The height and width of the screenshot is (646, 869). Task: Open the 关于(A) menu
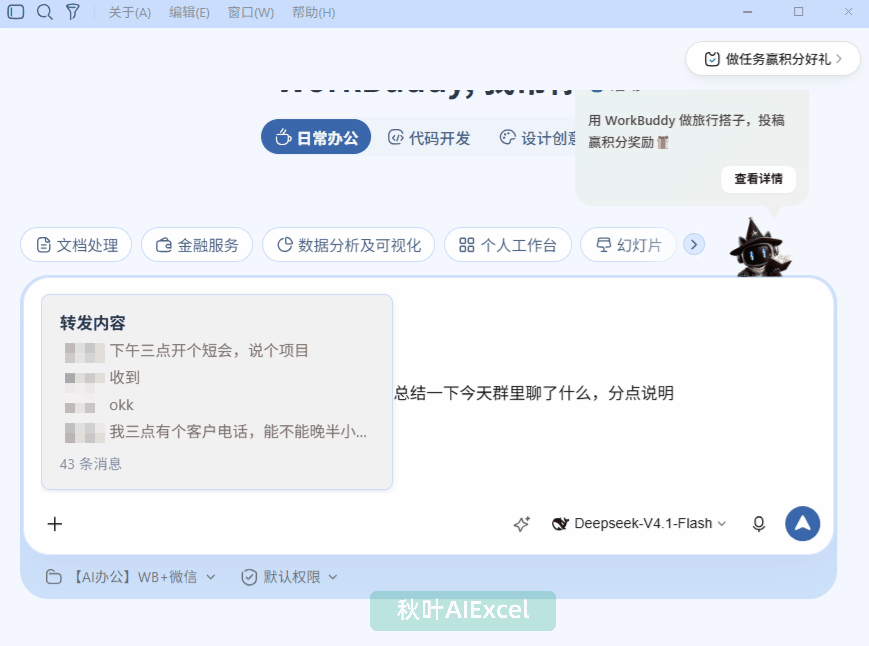130,12
